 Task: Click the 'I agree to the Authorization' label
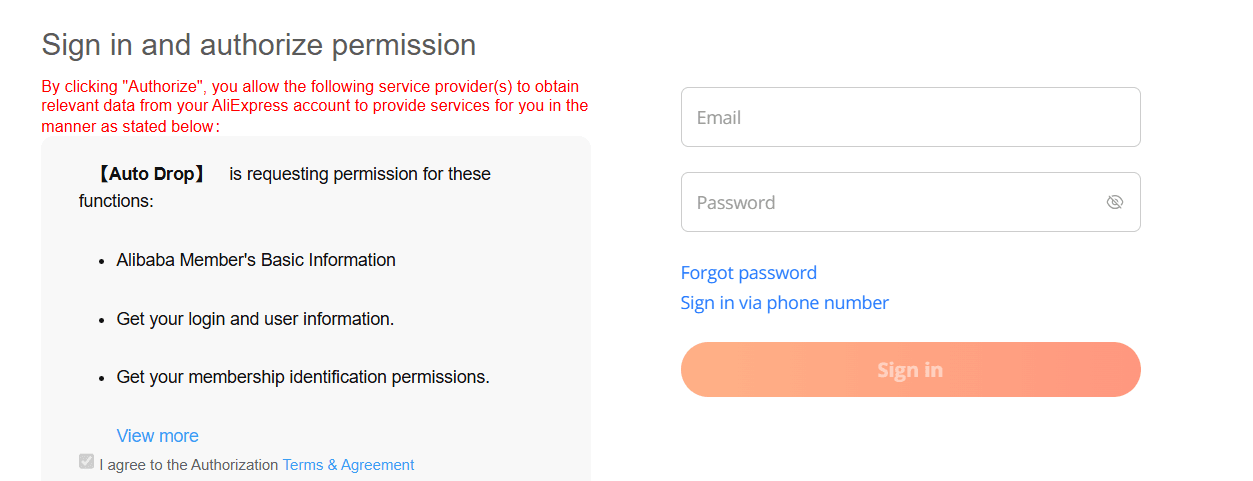point(189,465)
